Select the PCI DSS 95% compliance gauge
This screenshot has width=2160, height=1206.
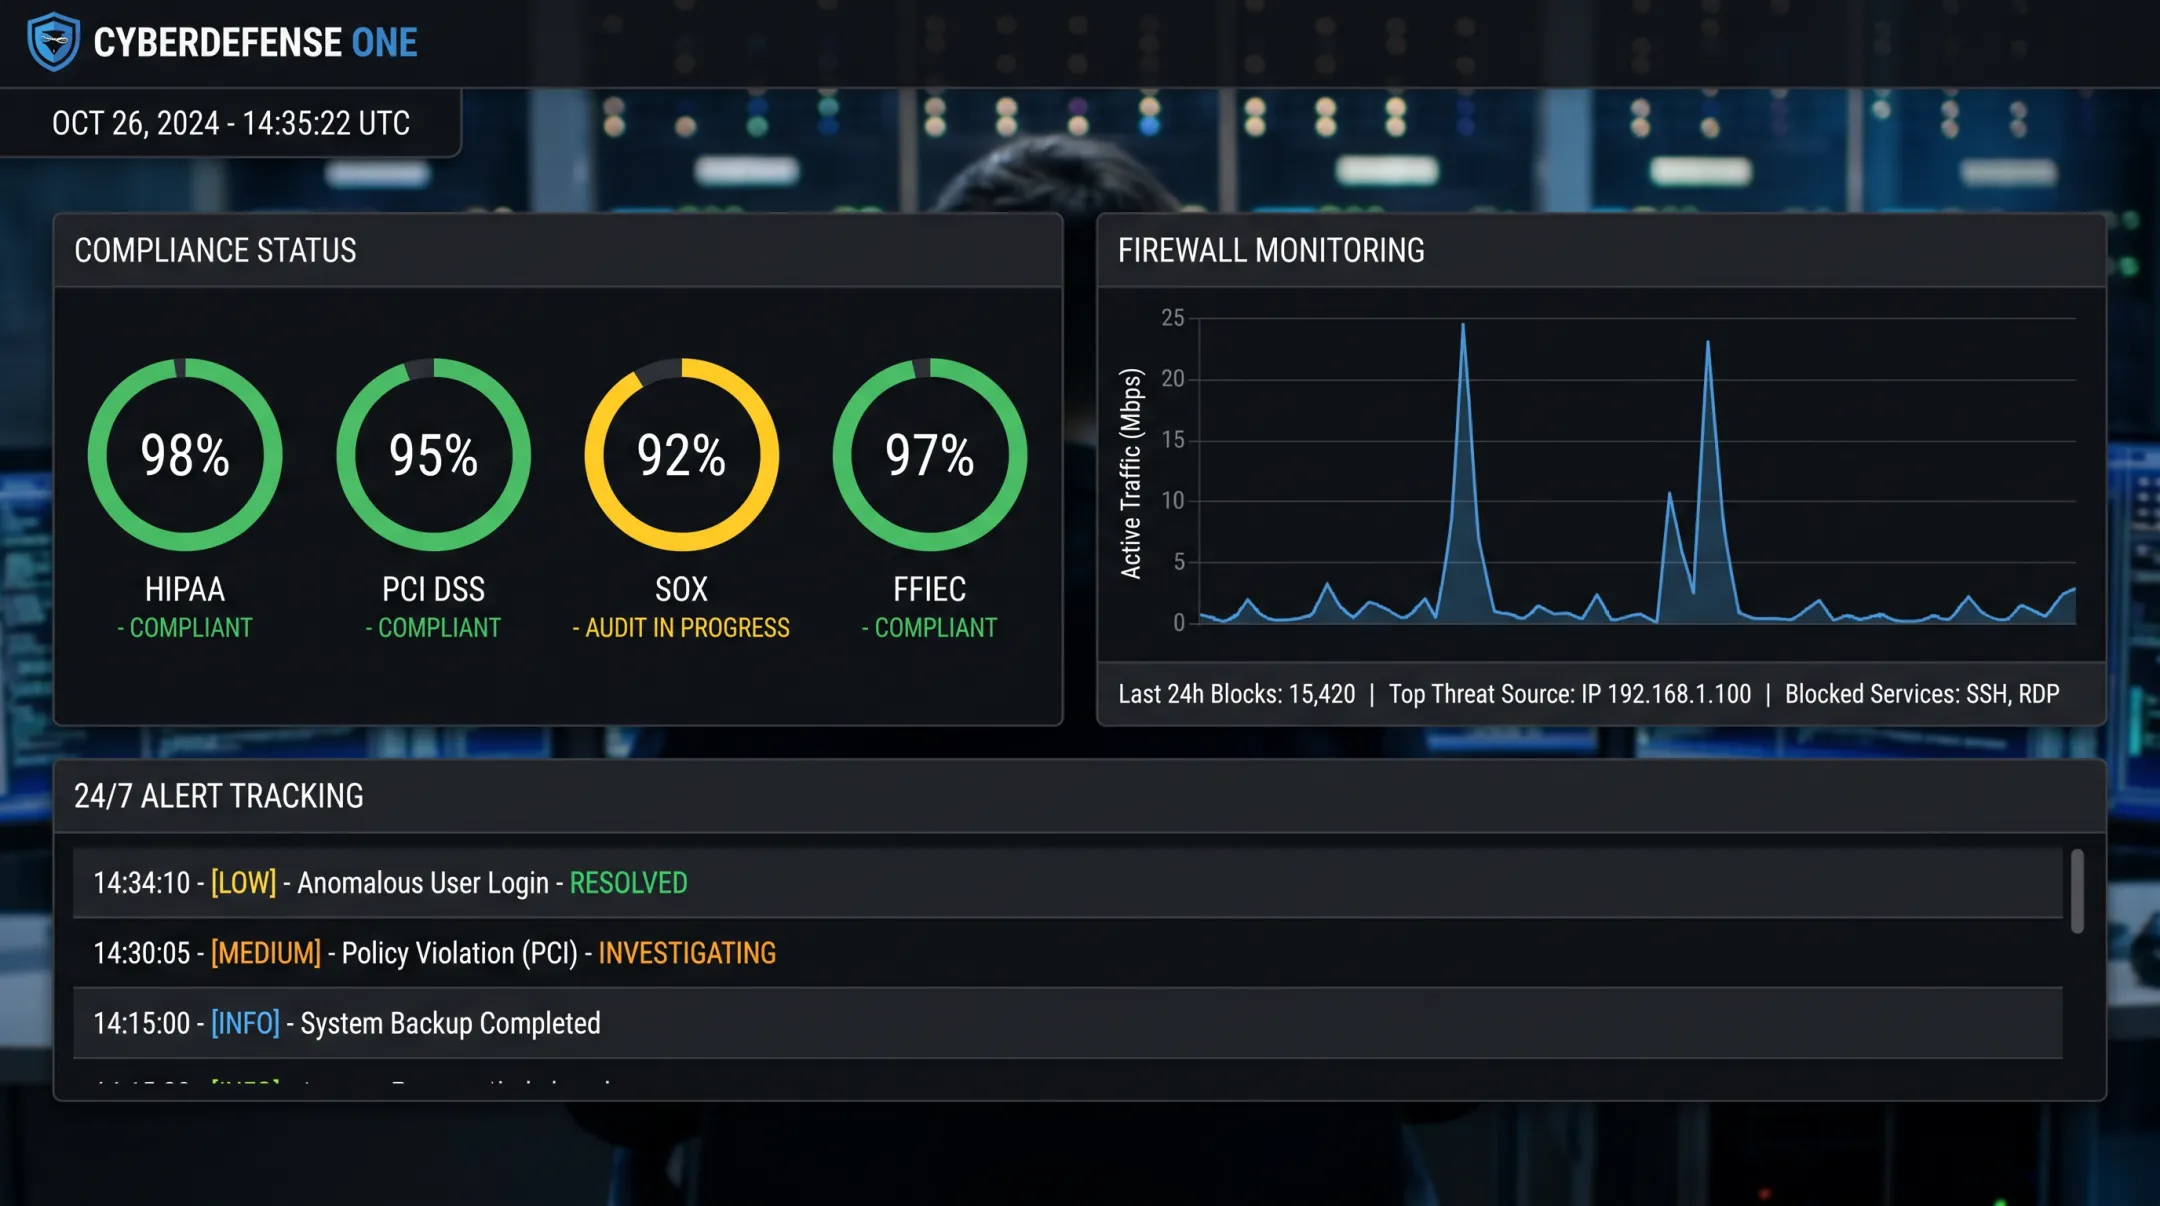coord(433,455)
